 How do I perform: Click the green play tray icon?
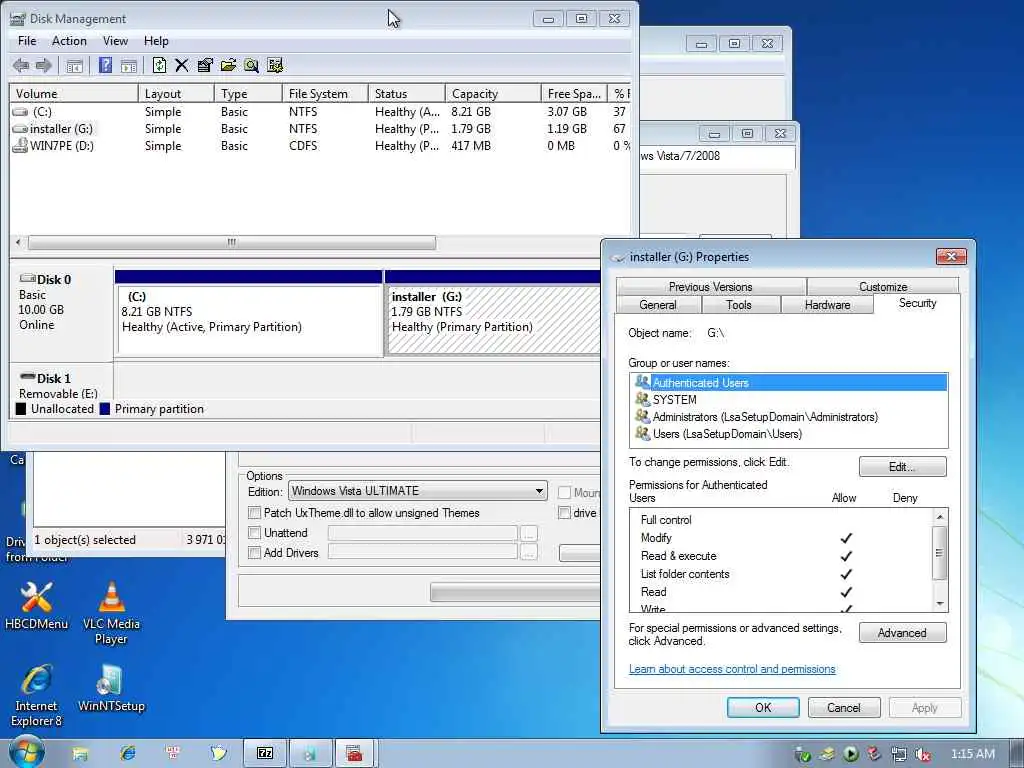[x=851, y=754]
